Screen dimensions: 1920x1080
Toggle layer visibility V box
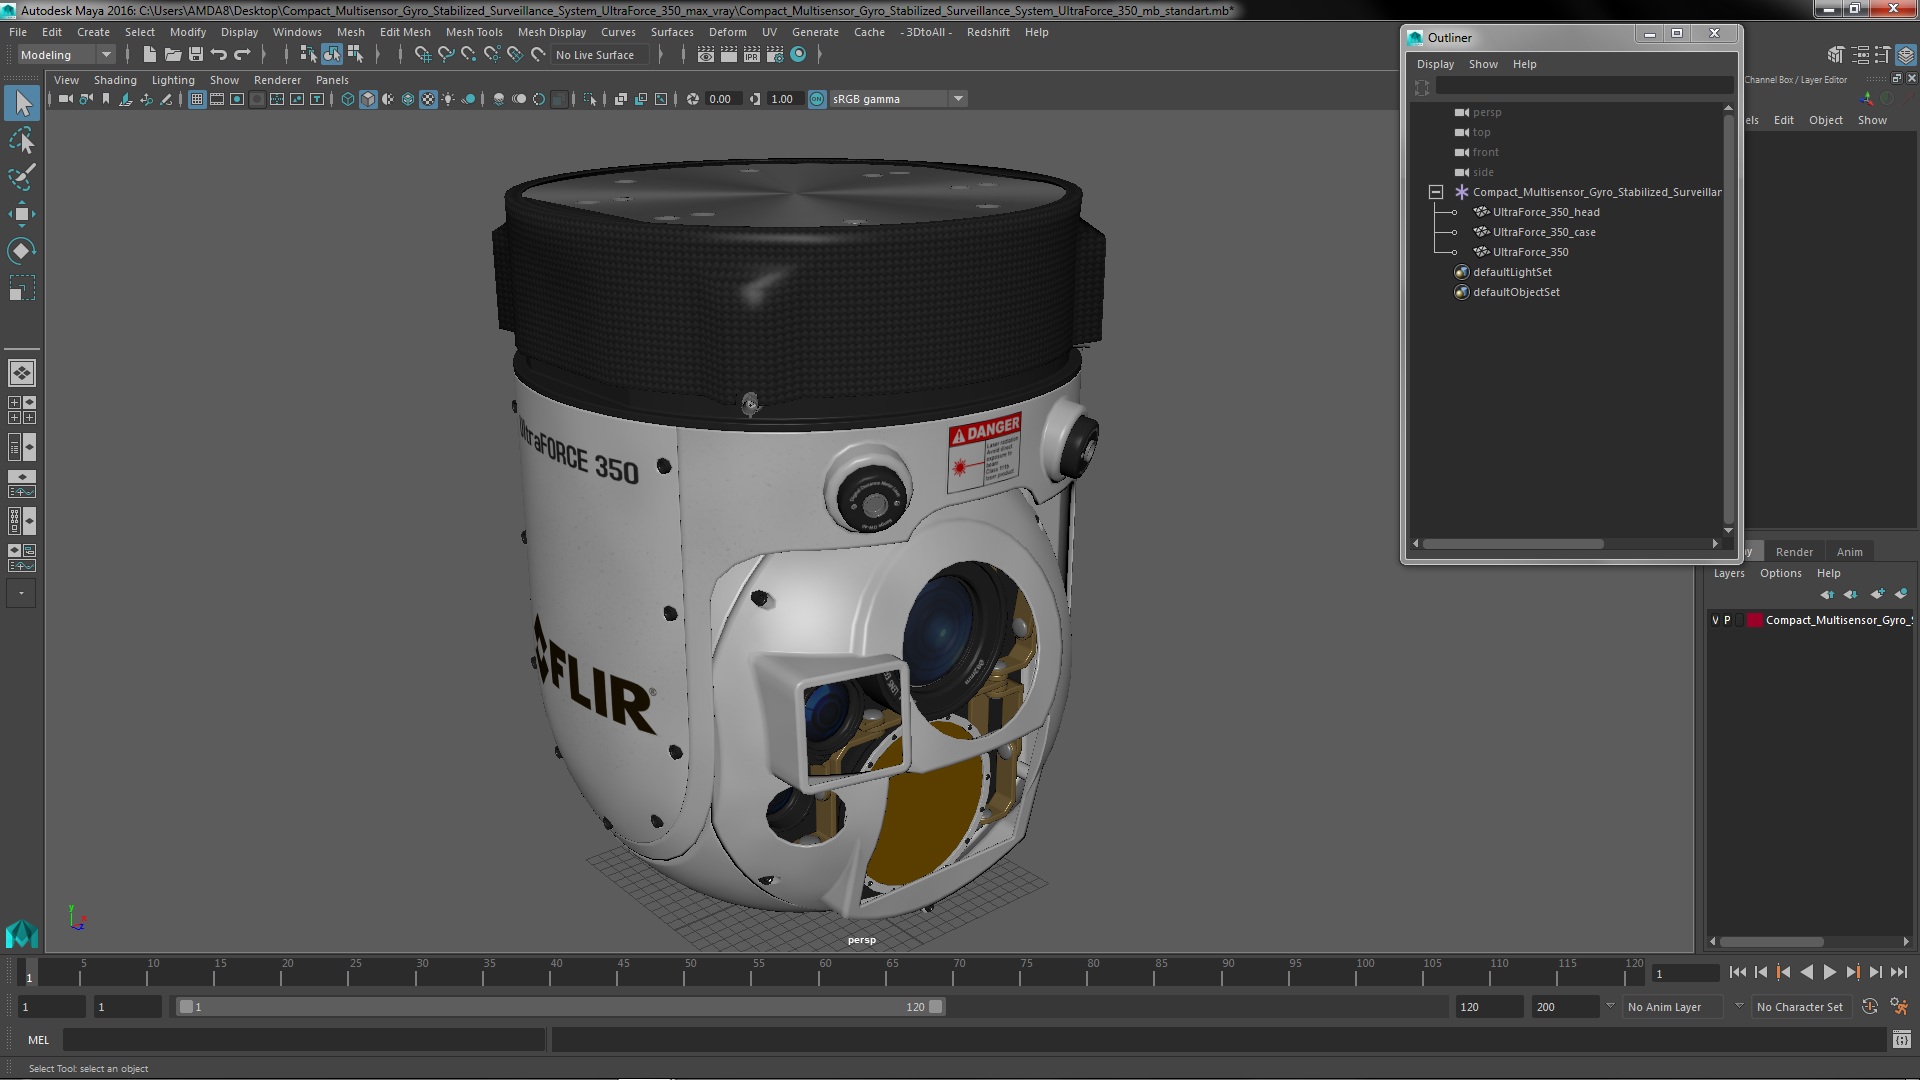click(x=1715, y=620)
